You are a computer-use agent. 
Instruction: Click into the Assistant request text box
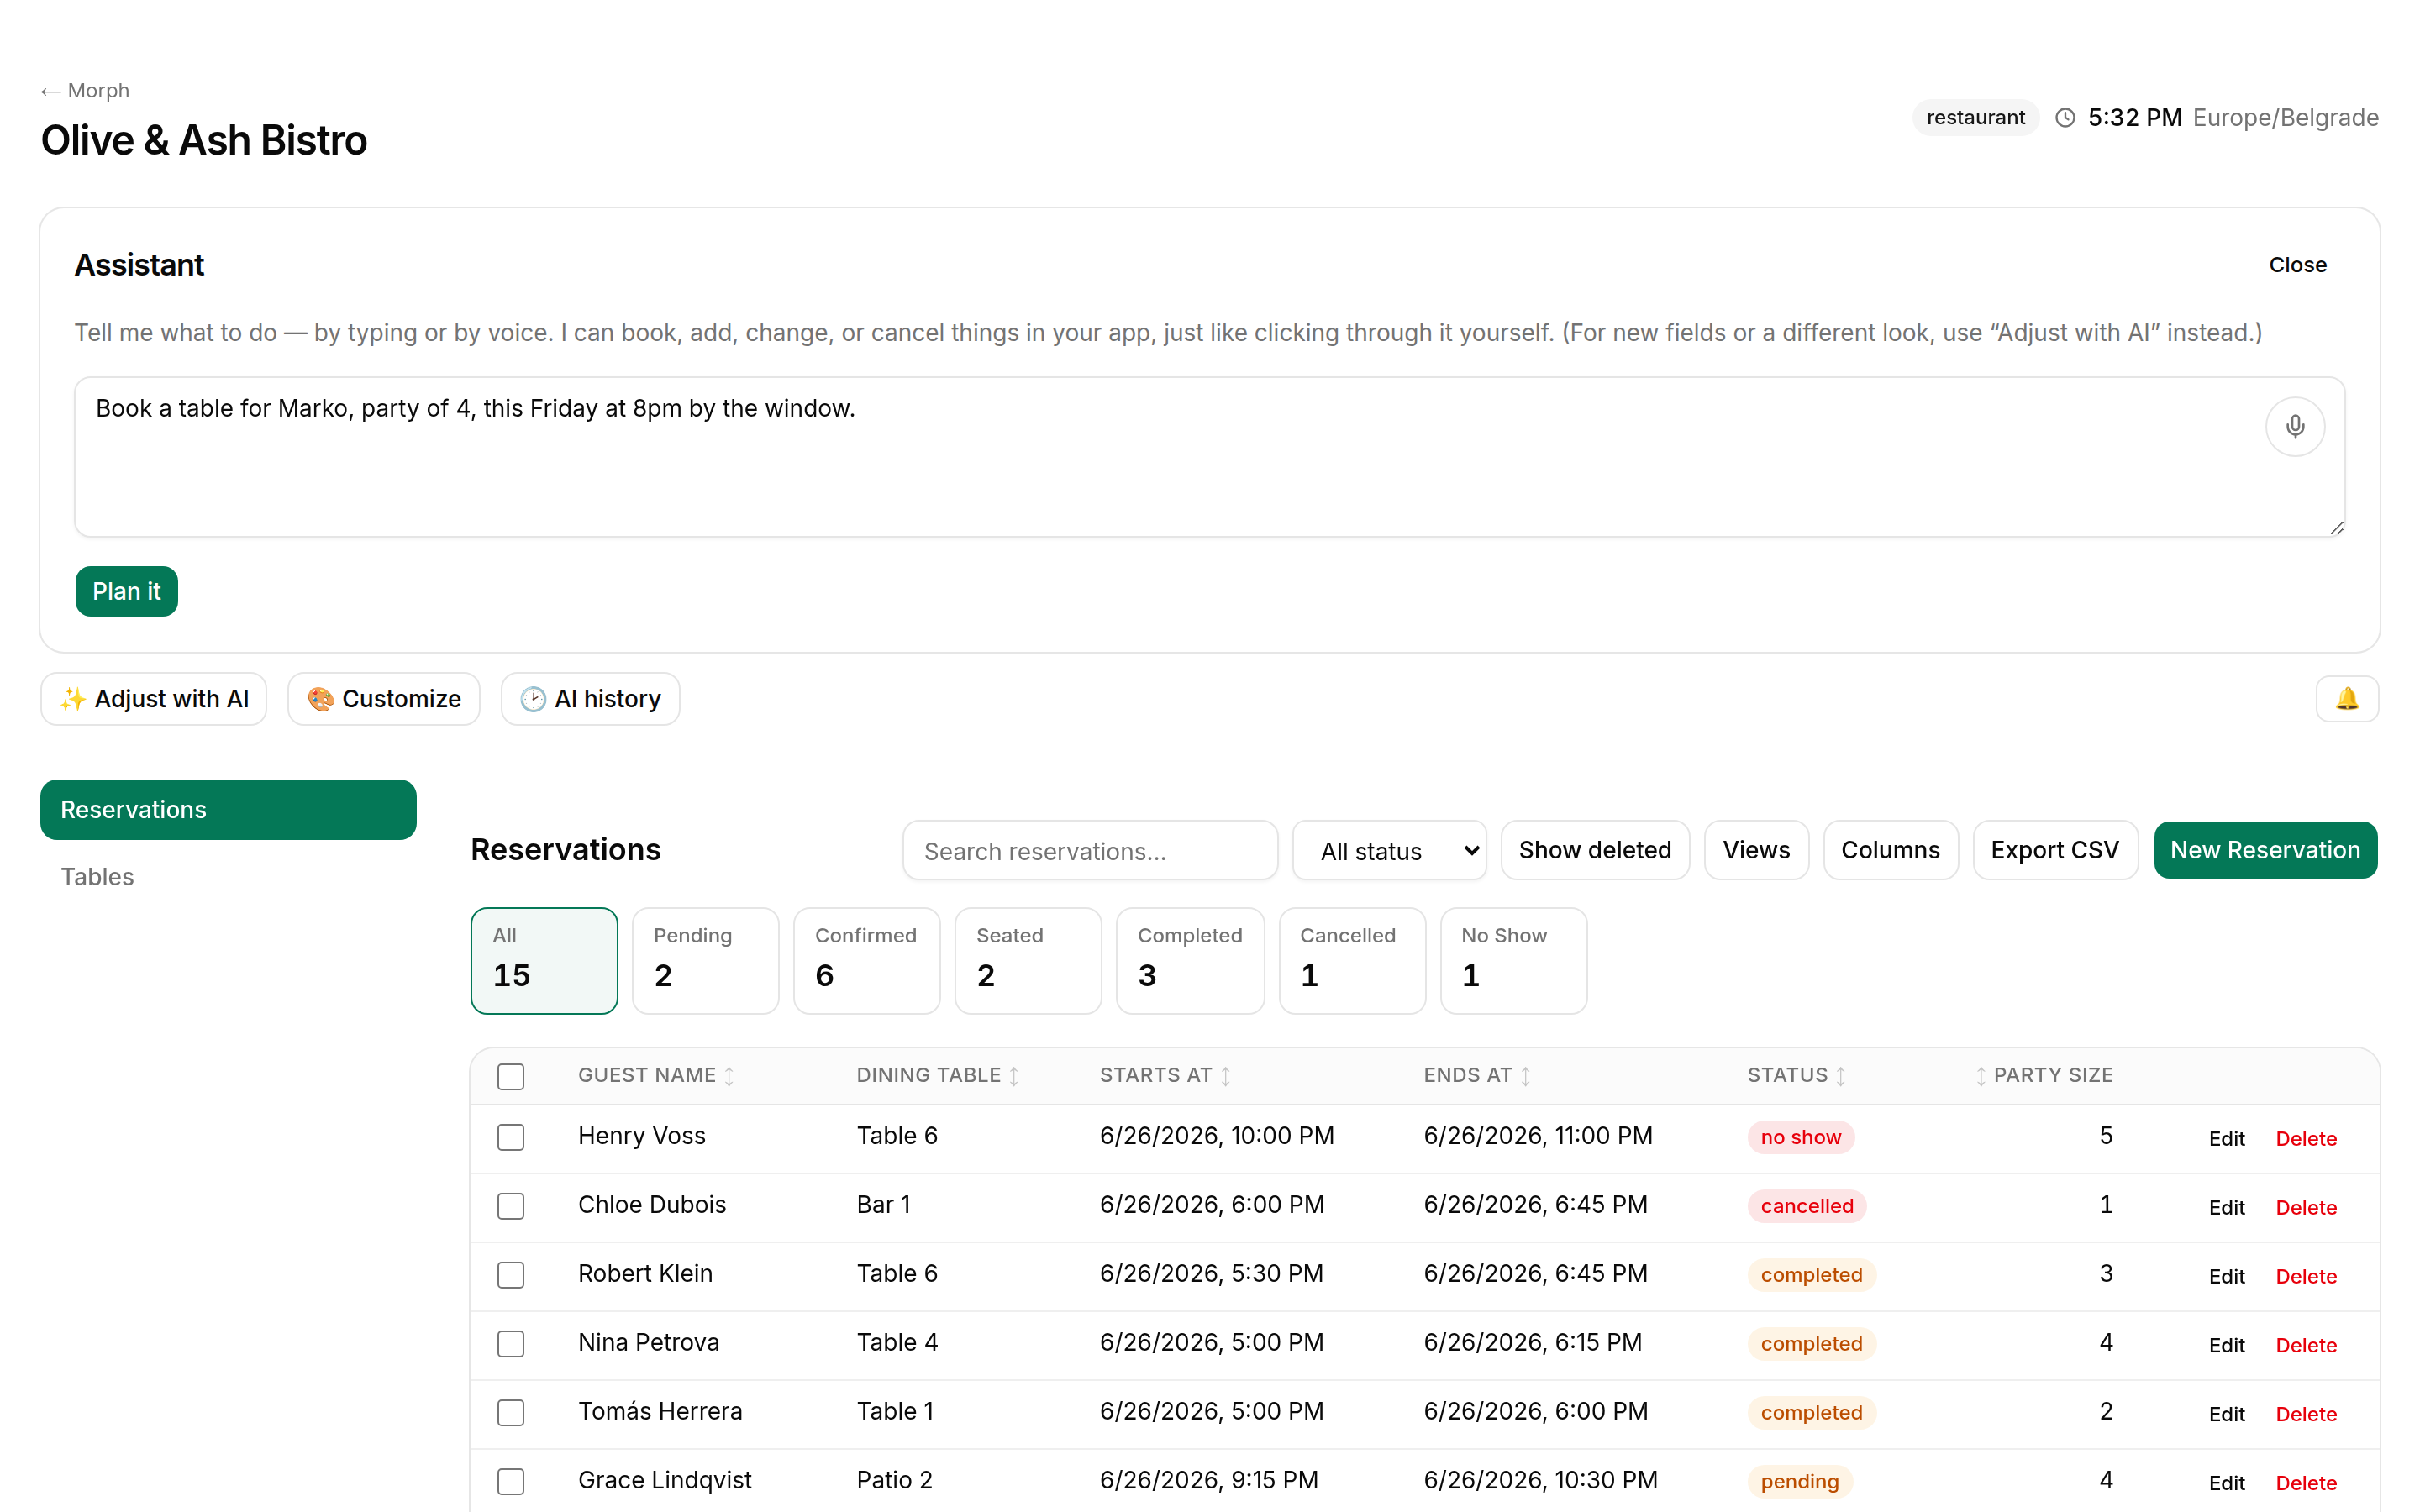1209,457
